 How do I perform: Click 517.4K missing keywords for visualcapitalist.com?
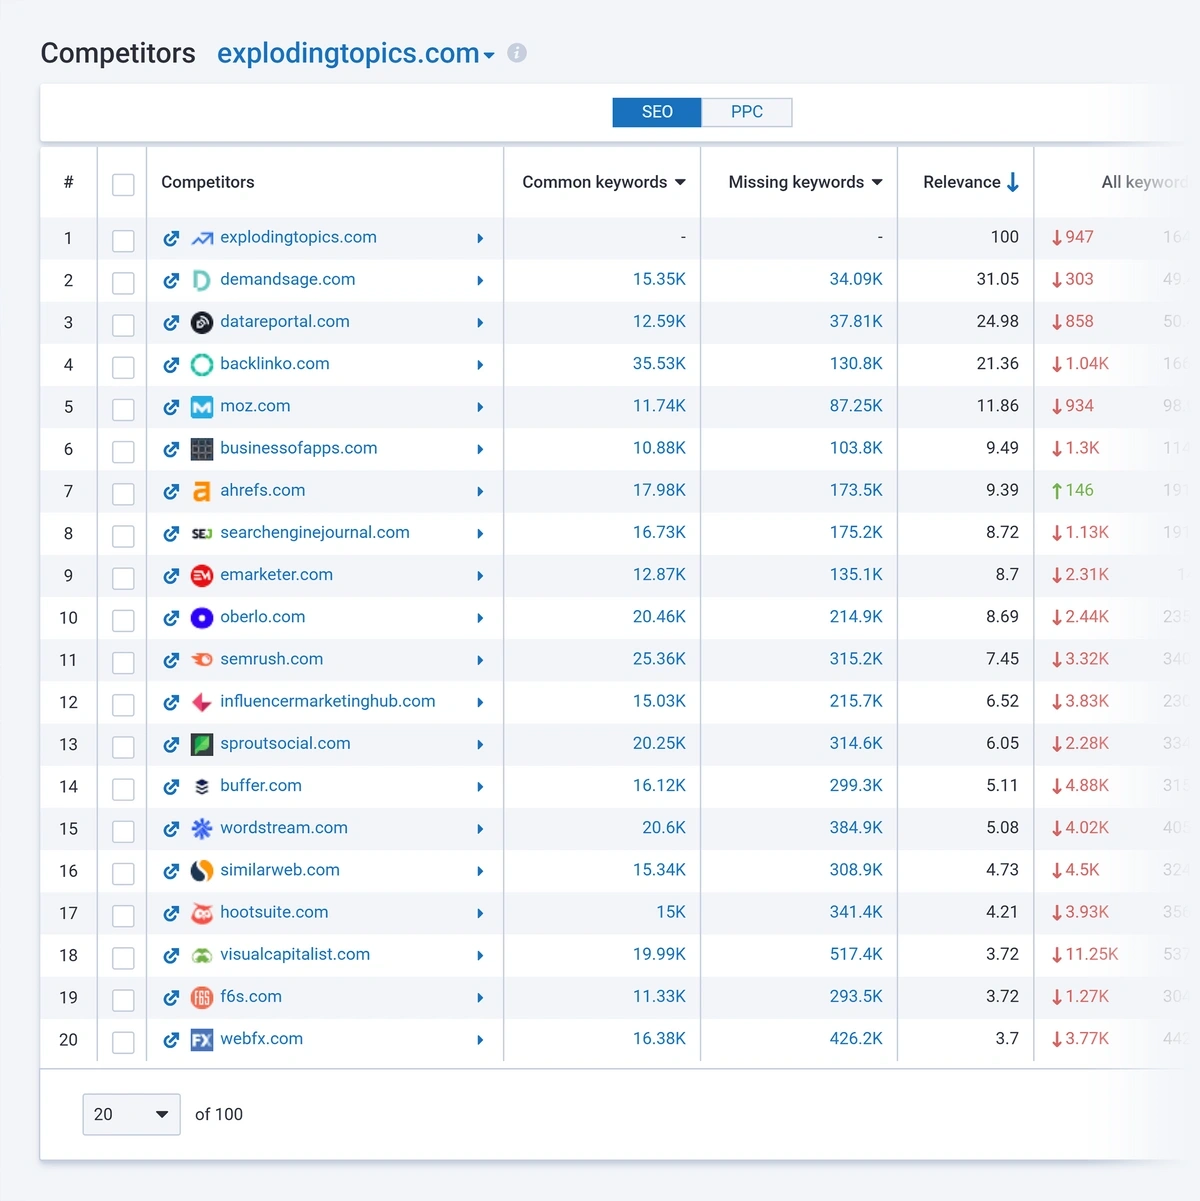coord(856,954)
